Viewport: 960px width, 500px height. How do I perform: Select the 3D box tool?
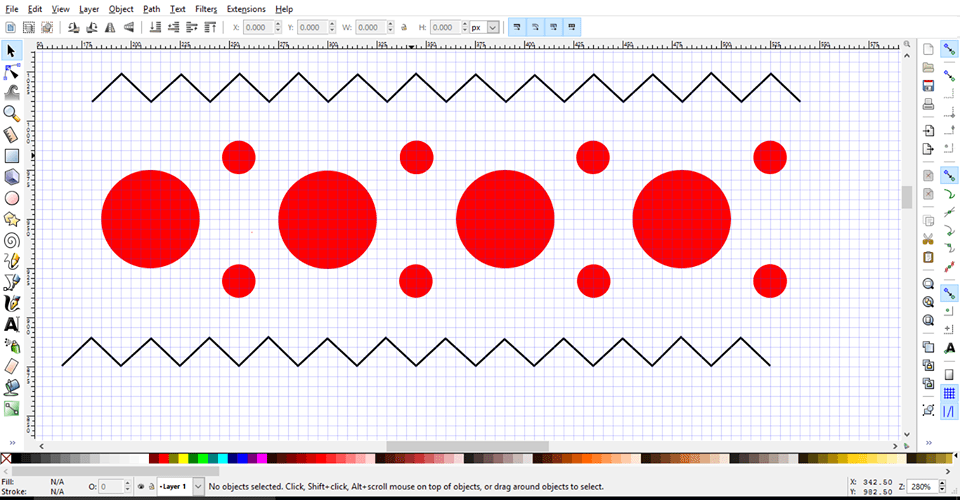(x=11, y=177)
